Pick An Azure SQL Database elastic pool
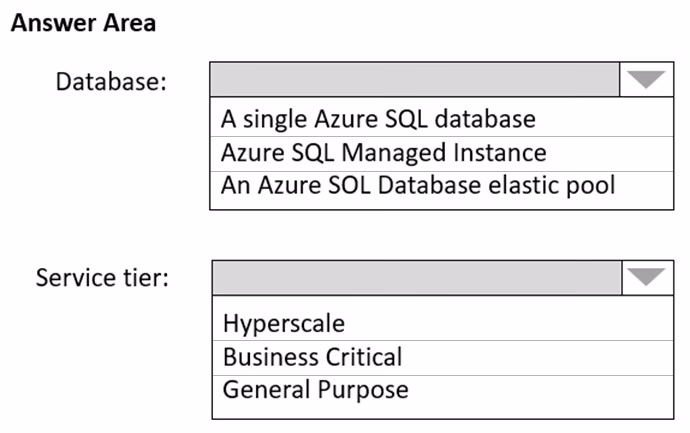This screenshot has width=690, height=433. (x=442, y=185)
